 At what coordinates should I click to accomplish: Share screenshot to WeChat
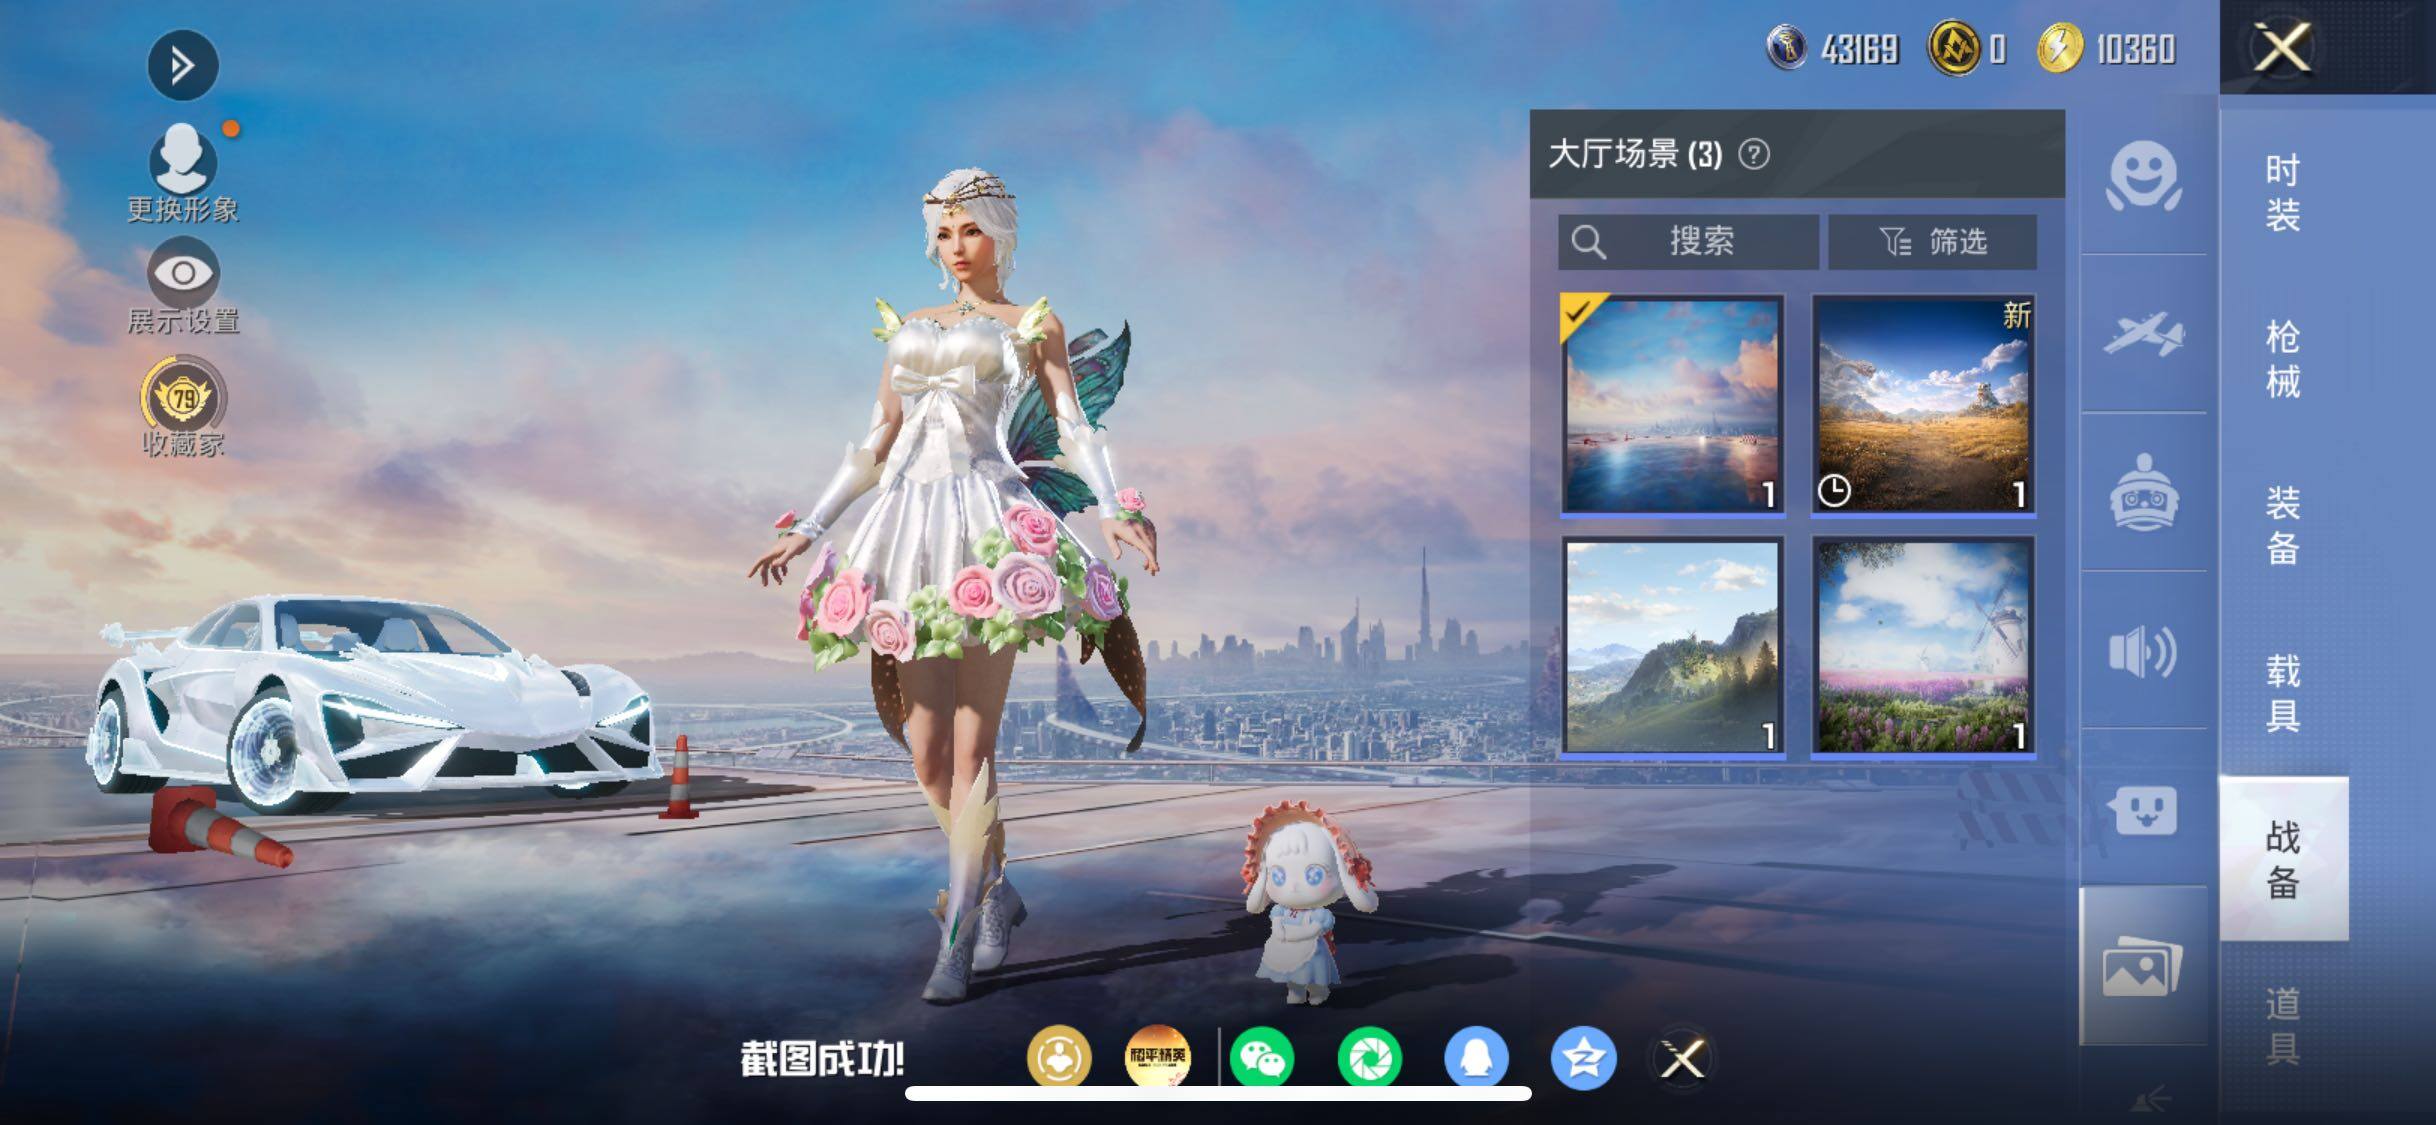(x=1262, y=1058)
